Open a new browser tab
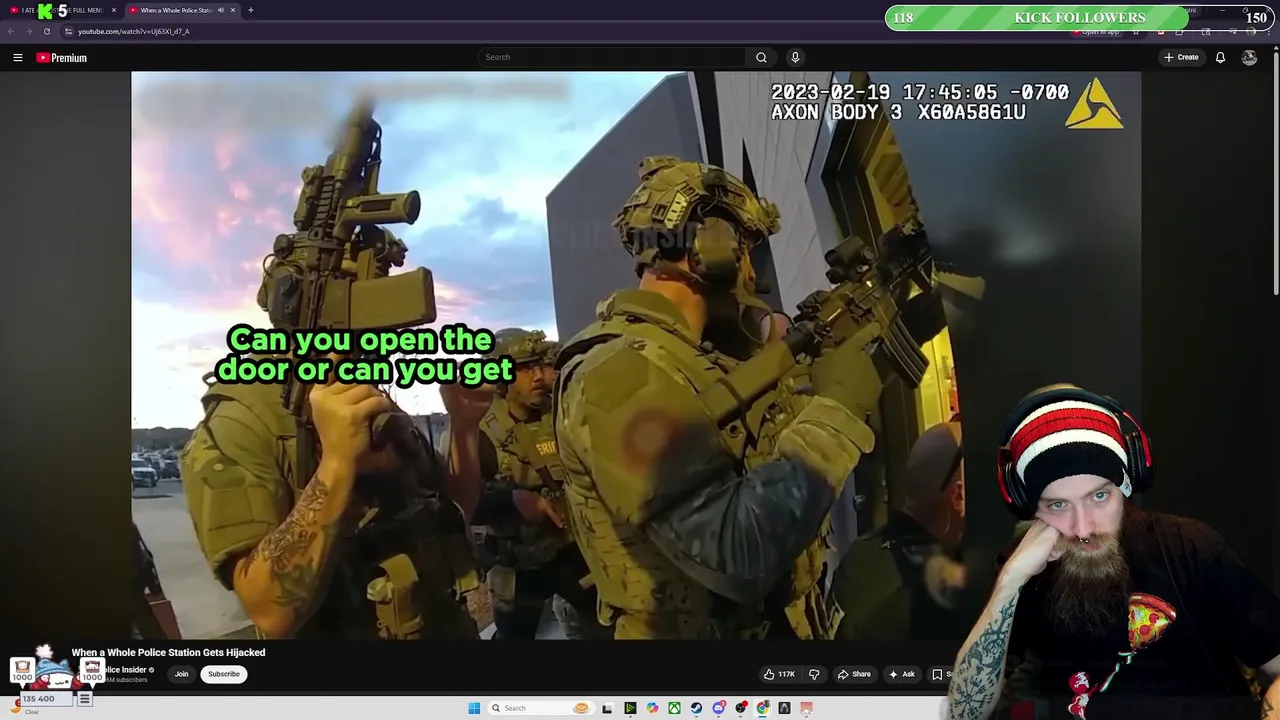Image resolution: width=1280 pixels, height=720 pixels. 251,10
